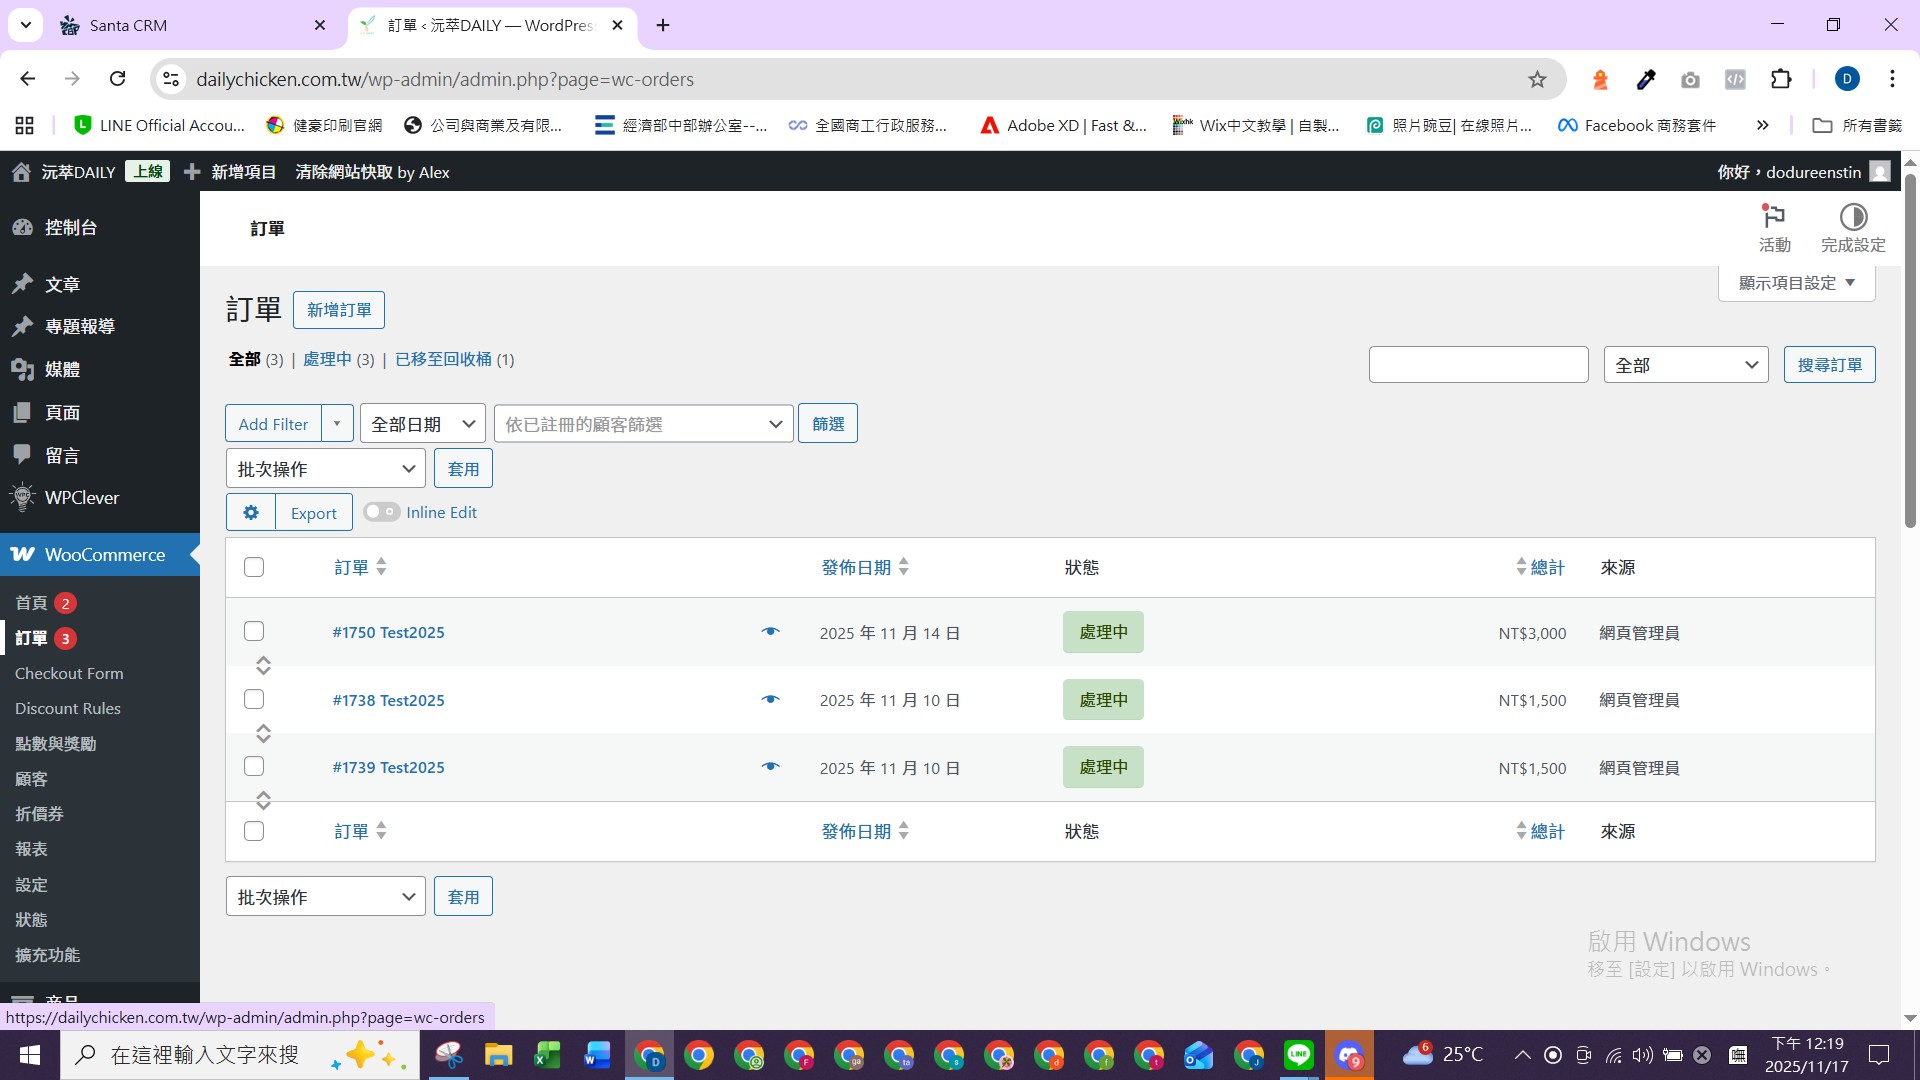
Task: Click the gear settings icon beside Export
Action: coord(251,512)
